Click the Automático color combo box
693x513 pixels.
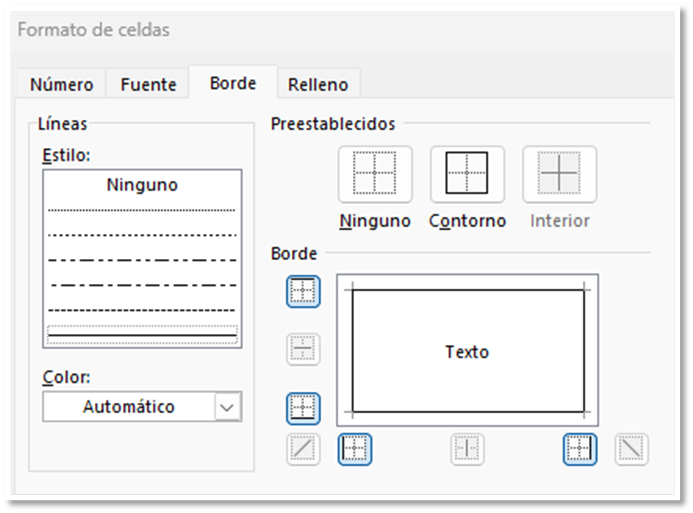point(129,407)
